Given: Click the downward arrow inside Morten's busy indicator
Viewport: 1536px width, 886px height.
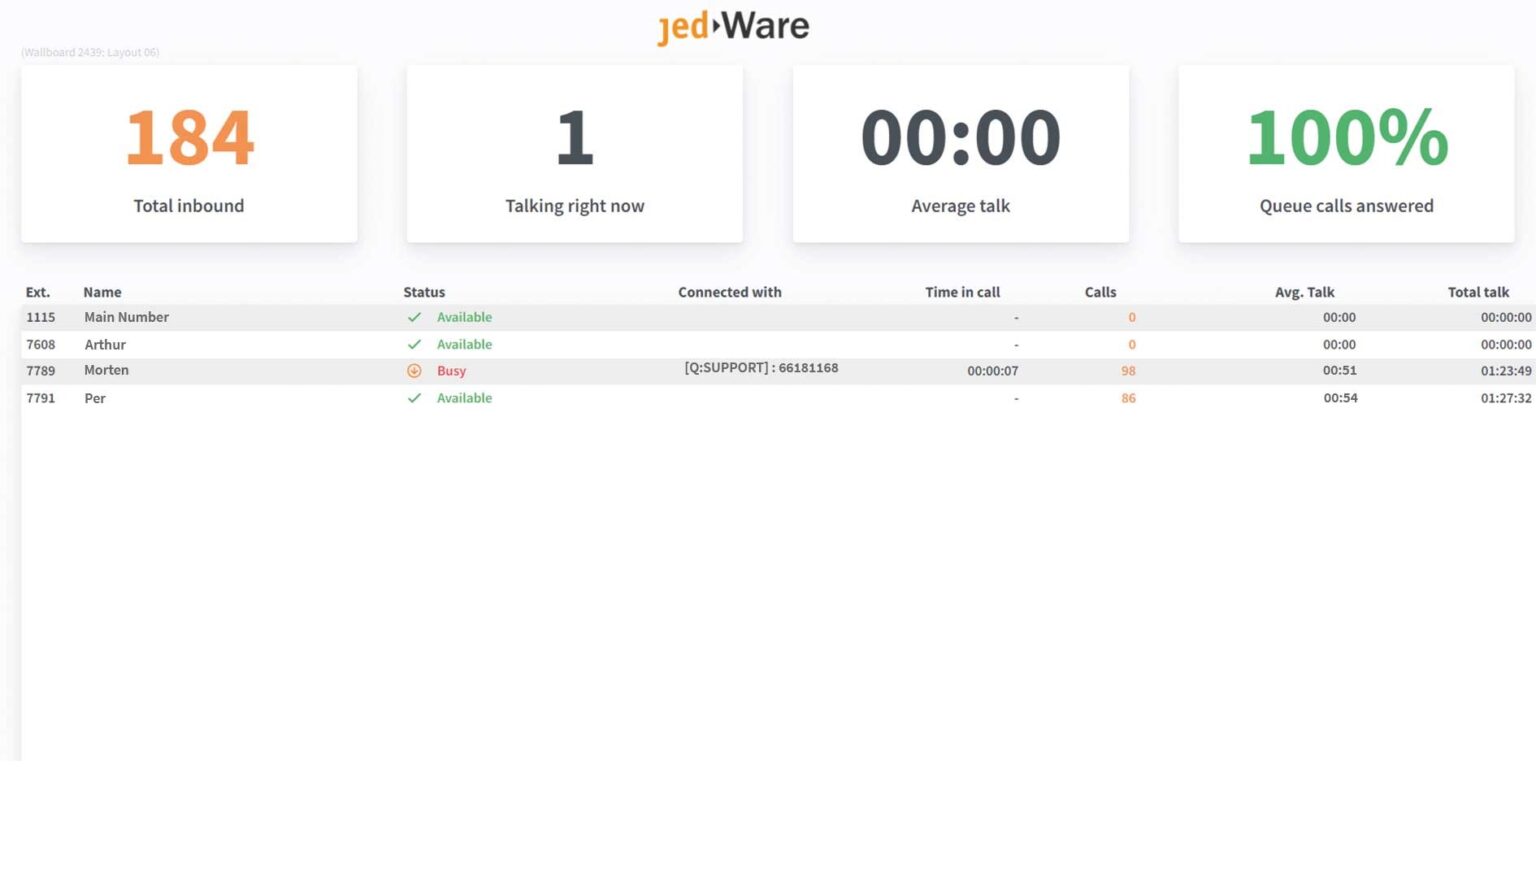Looking at the screenshot, I should click(x=414, y=370).
